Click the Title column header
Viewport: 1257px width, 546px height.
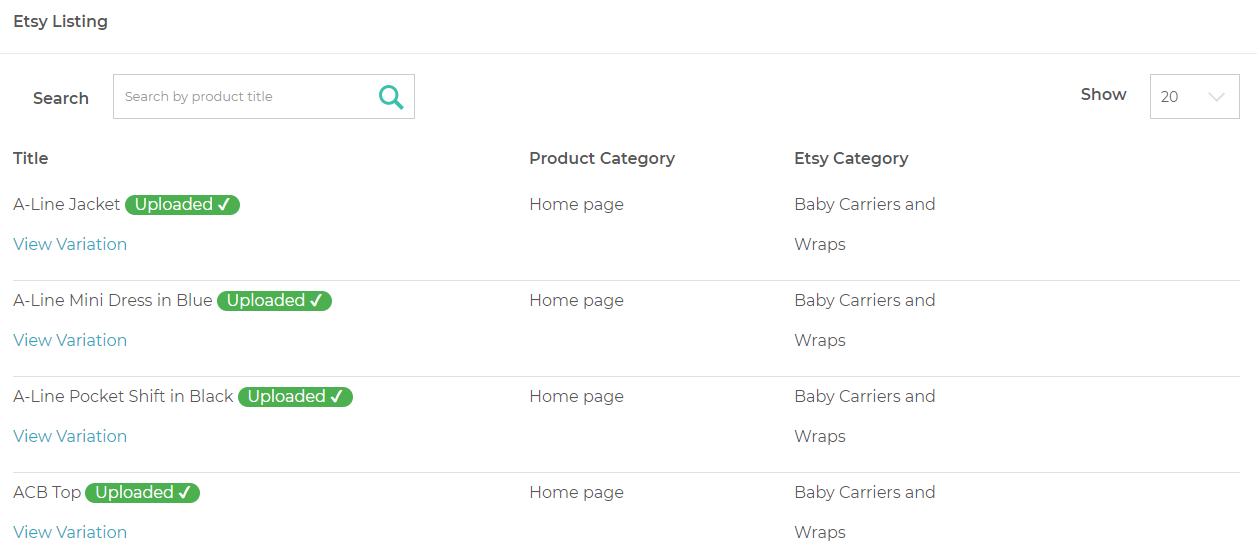click(31, 158)
